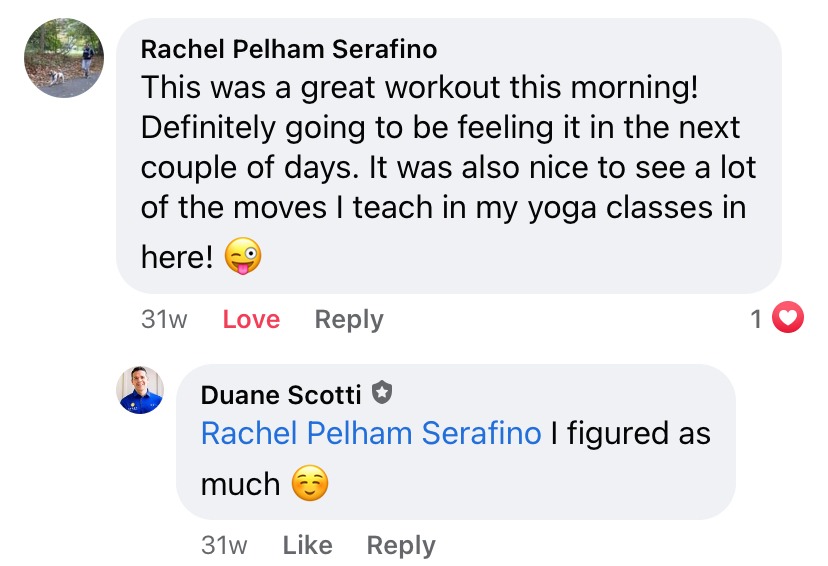Toggle Like on Duane Scotti's reply
The image size is (828, 566).
tap(307, 545)
